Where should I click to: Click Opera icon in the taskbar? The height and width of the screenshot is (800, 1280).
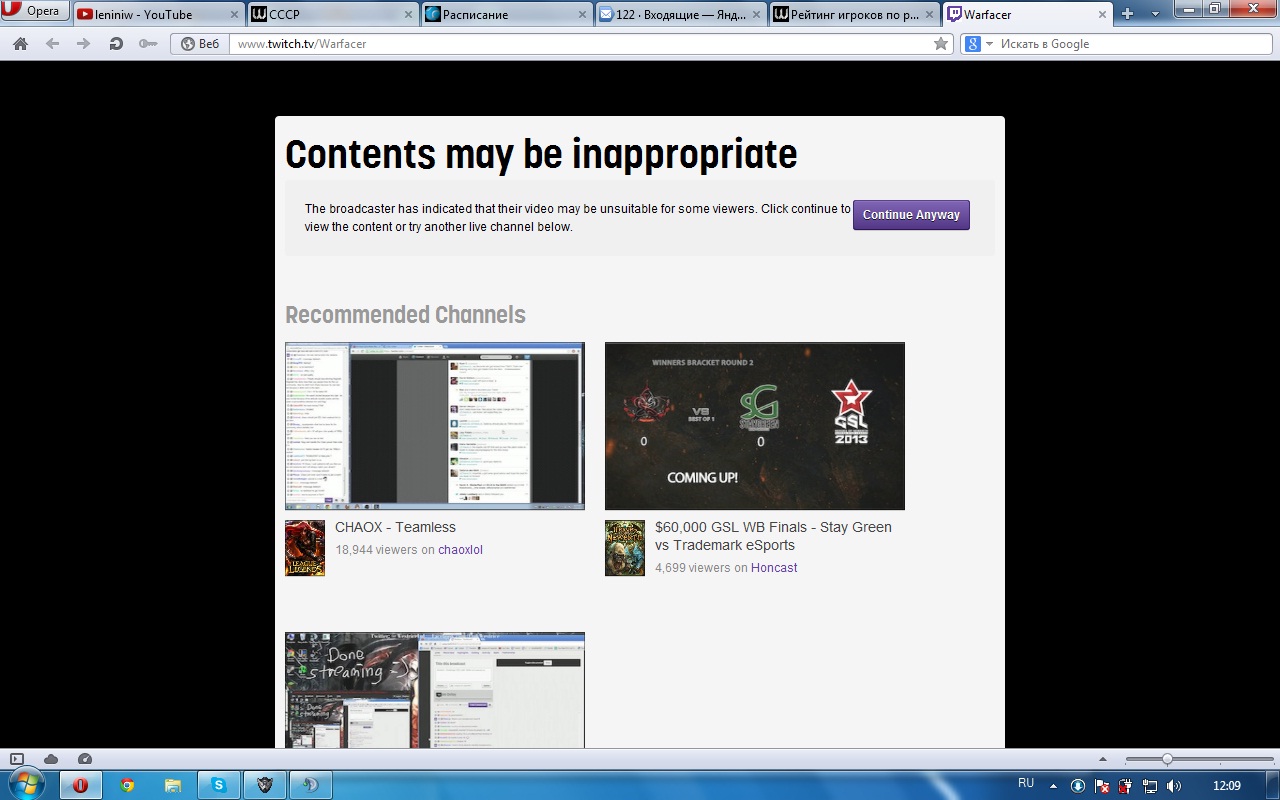click(x=81, y=785)
